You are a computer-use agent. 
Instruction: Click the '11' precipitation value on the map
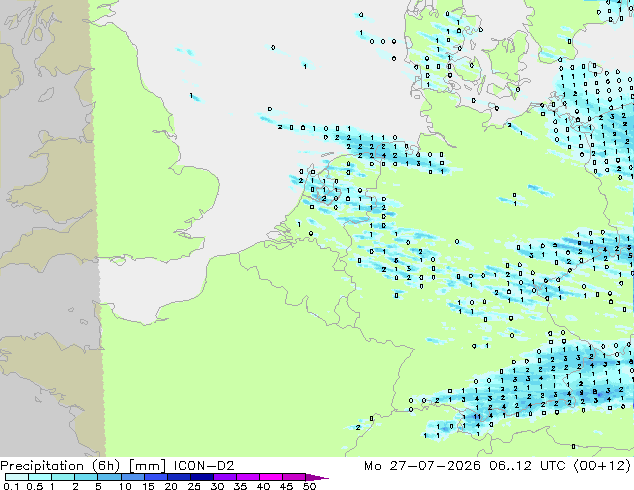tap(477, 416)
